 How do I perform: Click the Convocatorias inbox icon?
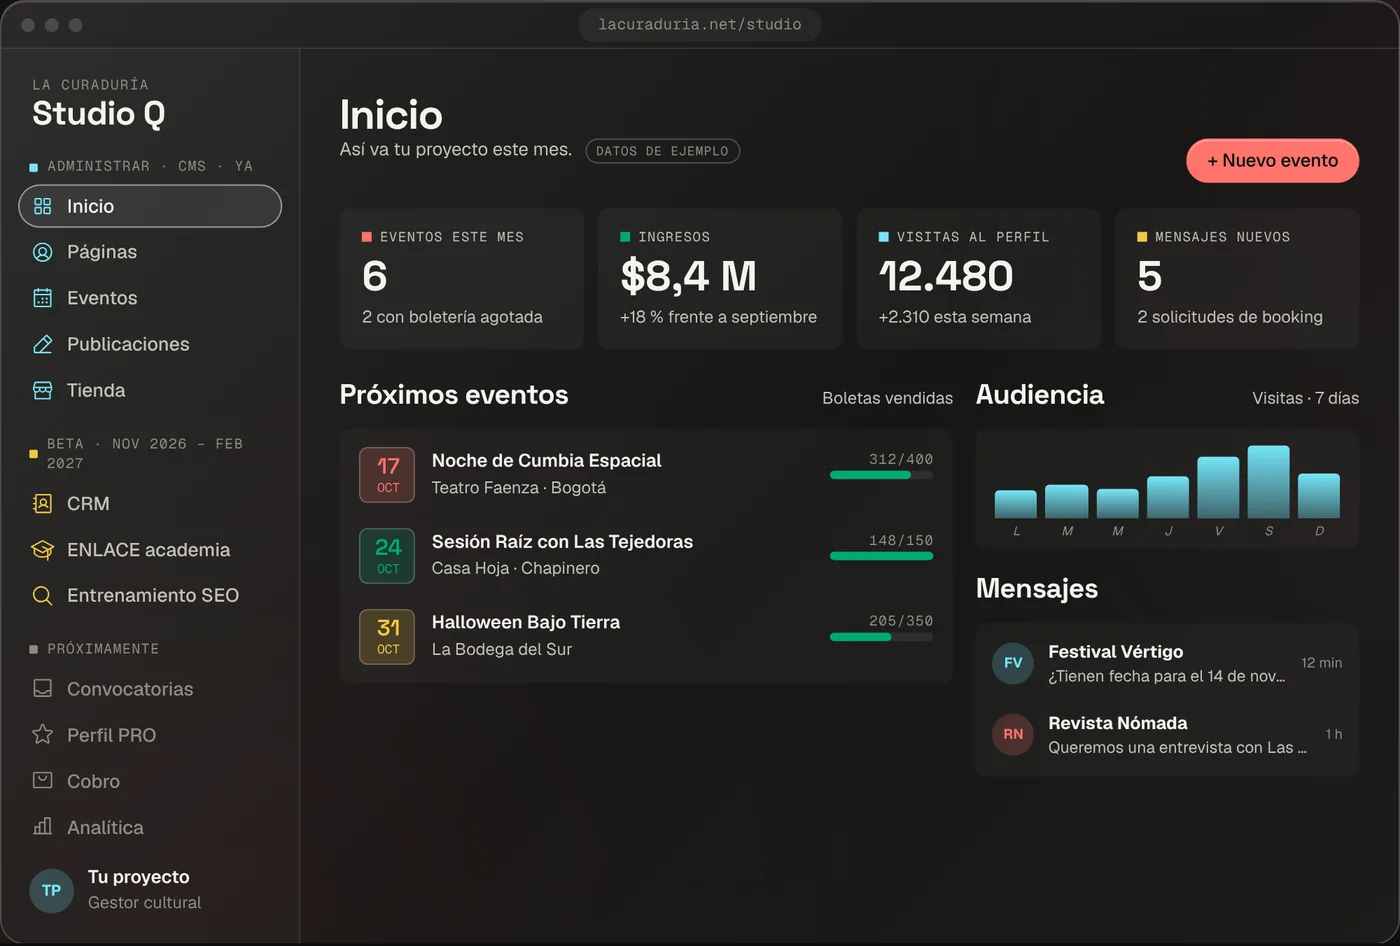click(x=42, y=689)
